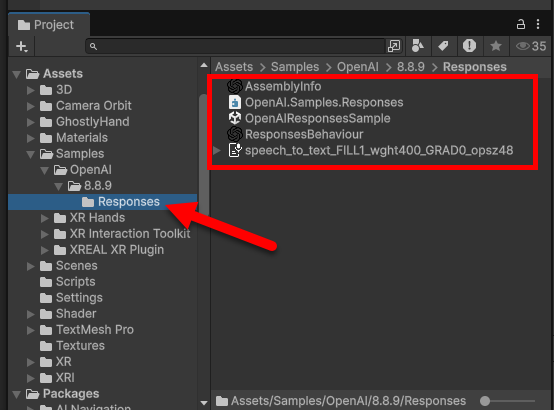Expand XREAL XR Plugin folder arrow

pyautogui.click(x=45, y=250)
